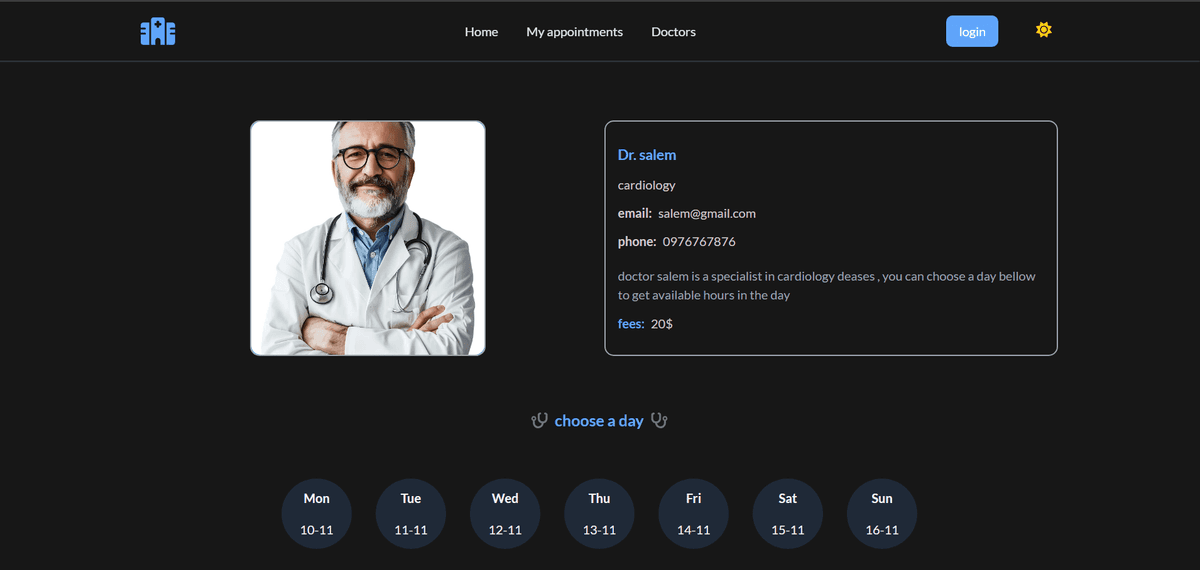
Task: Choose Tue 11-11 appointment day
Action: click(411, 514)
